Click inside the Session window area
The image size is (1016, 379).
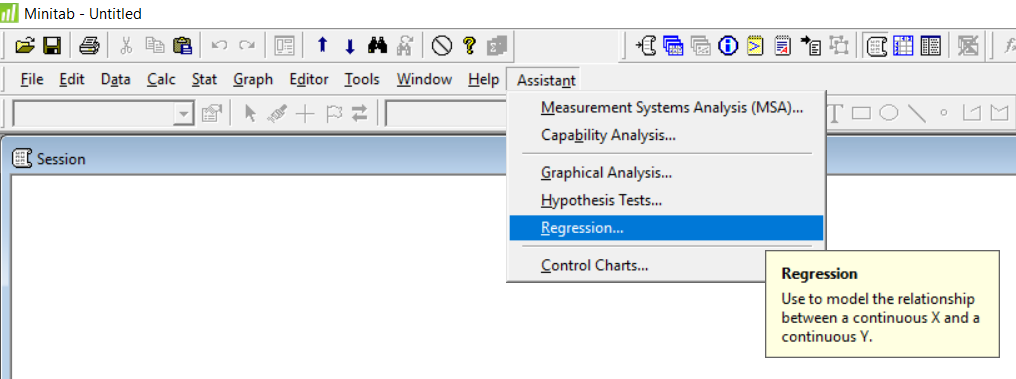click(x=259, y=275)
